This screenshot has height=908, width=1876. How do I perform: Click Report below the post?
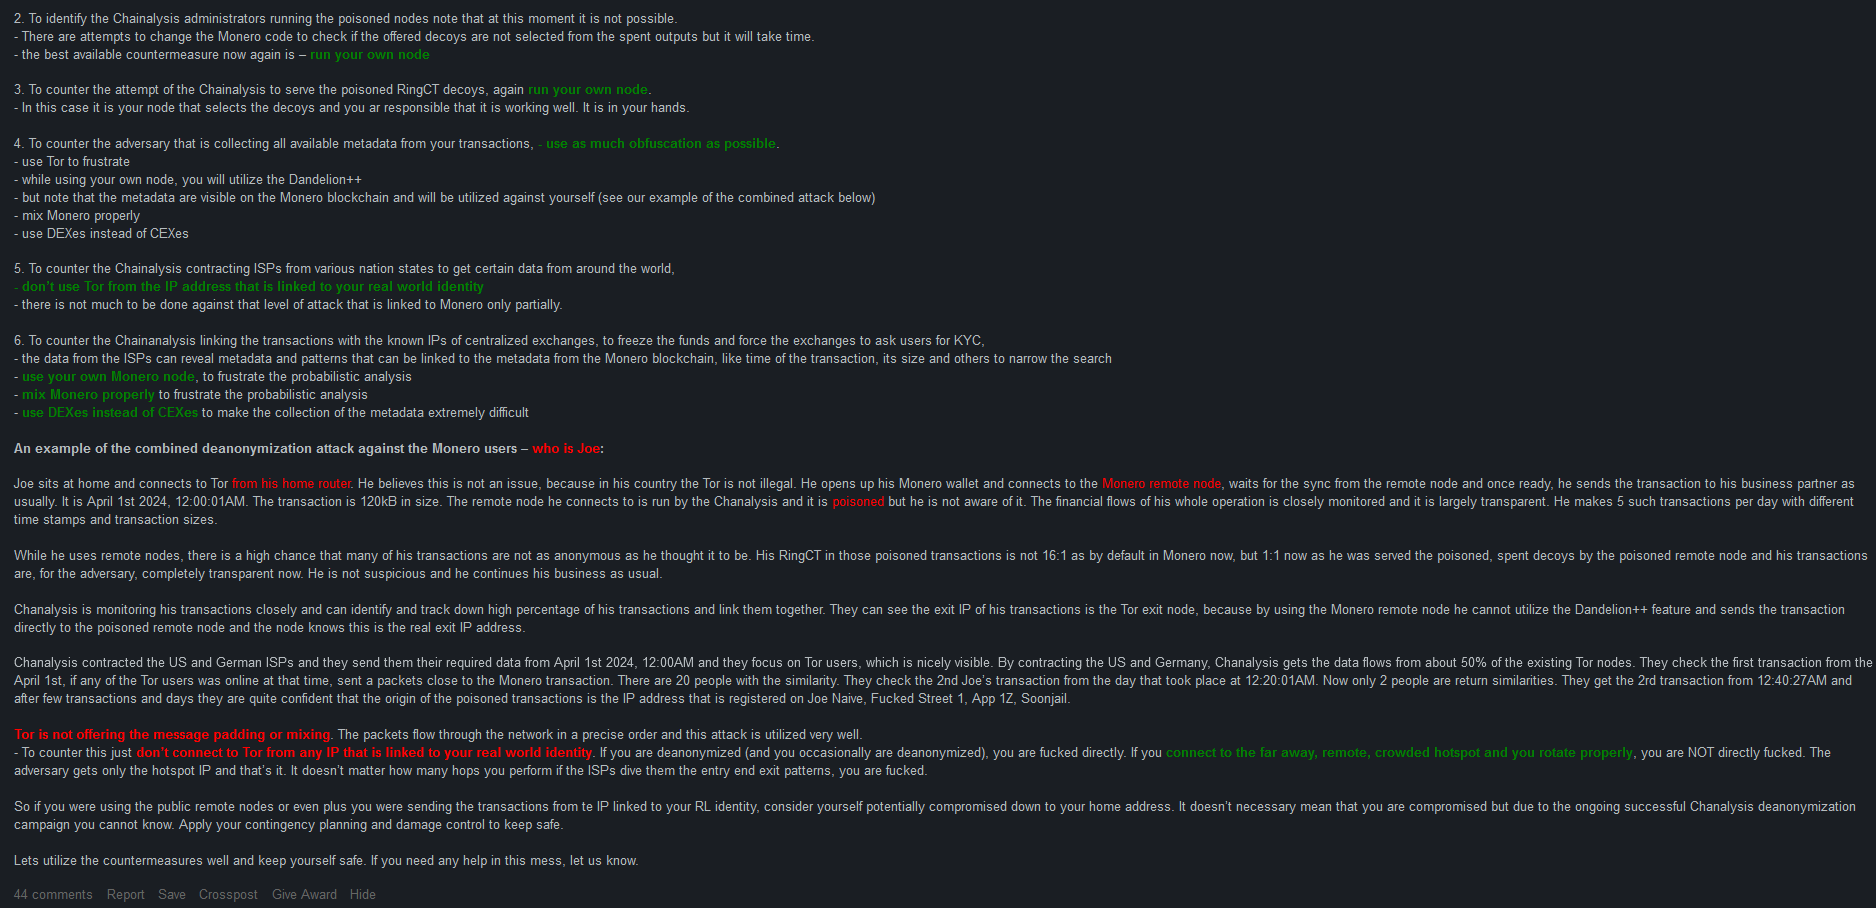coord(126,894)
